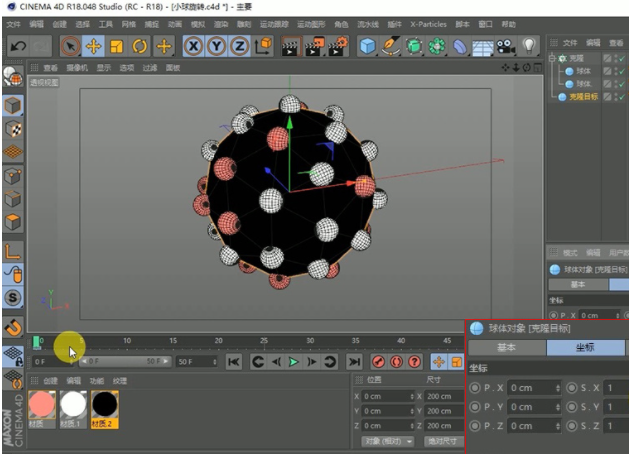The width and height of the screenshot is (629, 454).
Task: Step to the next frame
Action: click(x=312, y=362)
